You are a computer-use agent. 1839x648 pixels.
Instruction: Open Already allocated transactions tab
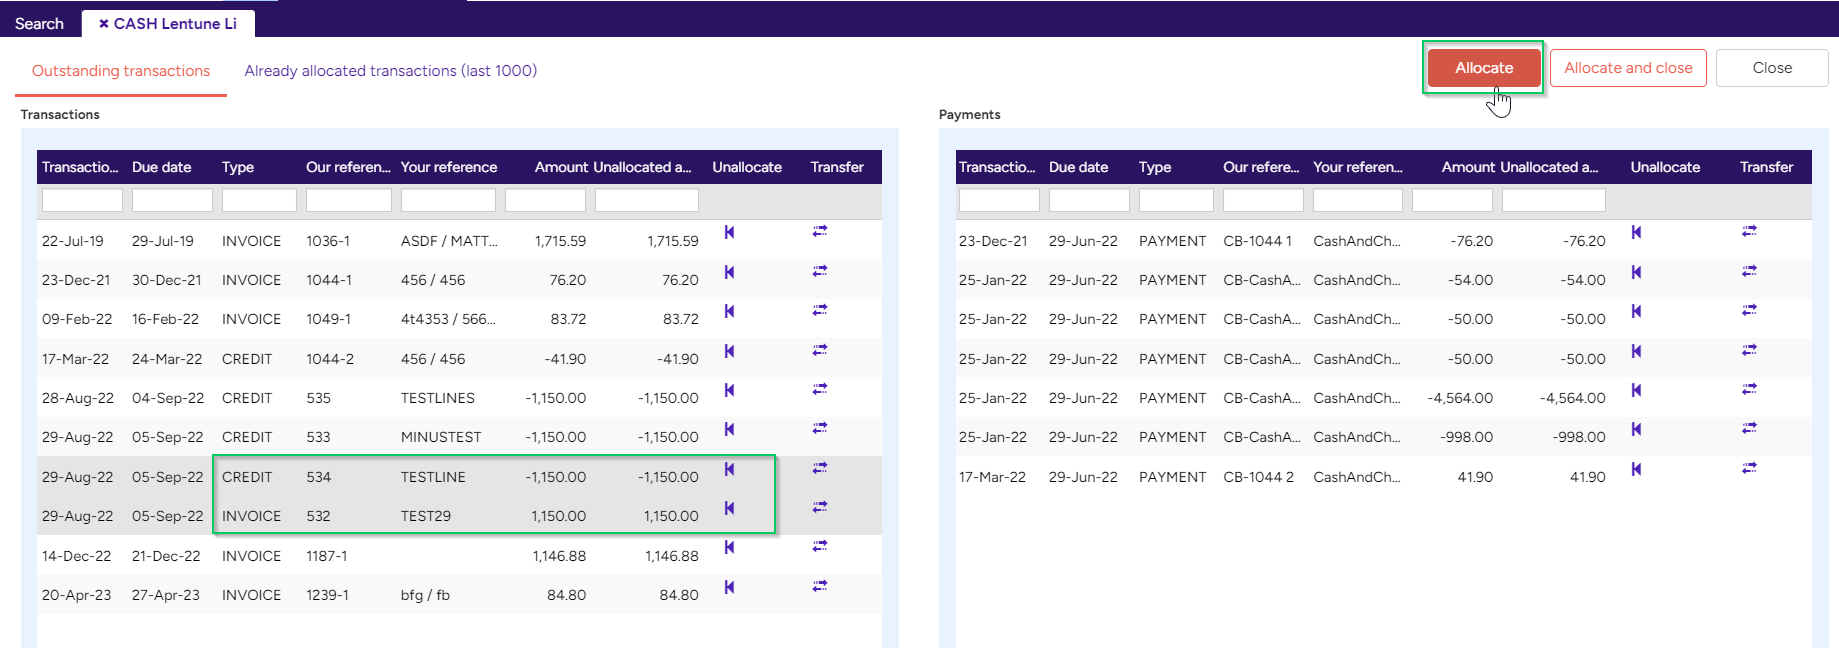pyautogui.click(x=391, y=71)
